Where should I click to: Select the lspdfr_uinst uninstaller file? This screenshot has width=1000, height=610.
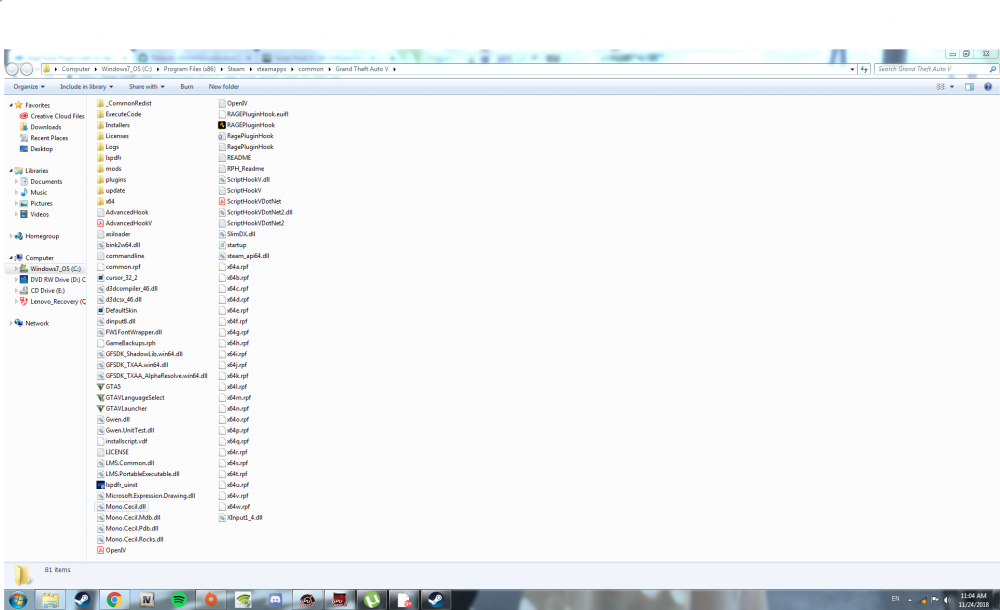117,485
